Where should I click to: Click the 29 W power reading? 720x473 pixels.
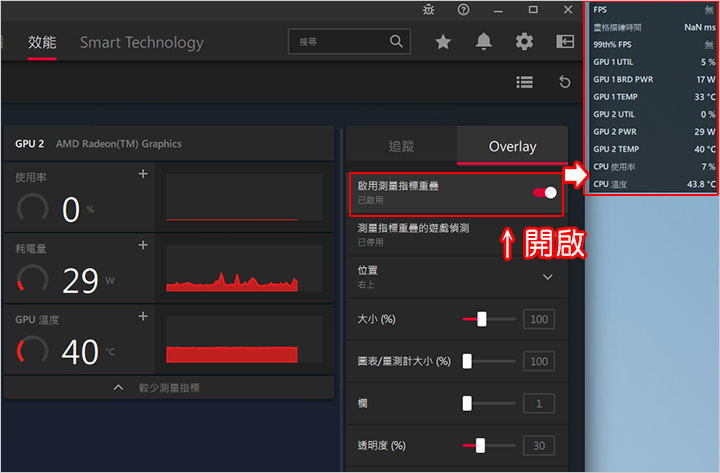pos(88,281)
